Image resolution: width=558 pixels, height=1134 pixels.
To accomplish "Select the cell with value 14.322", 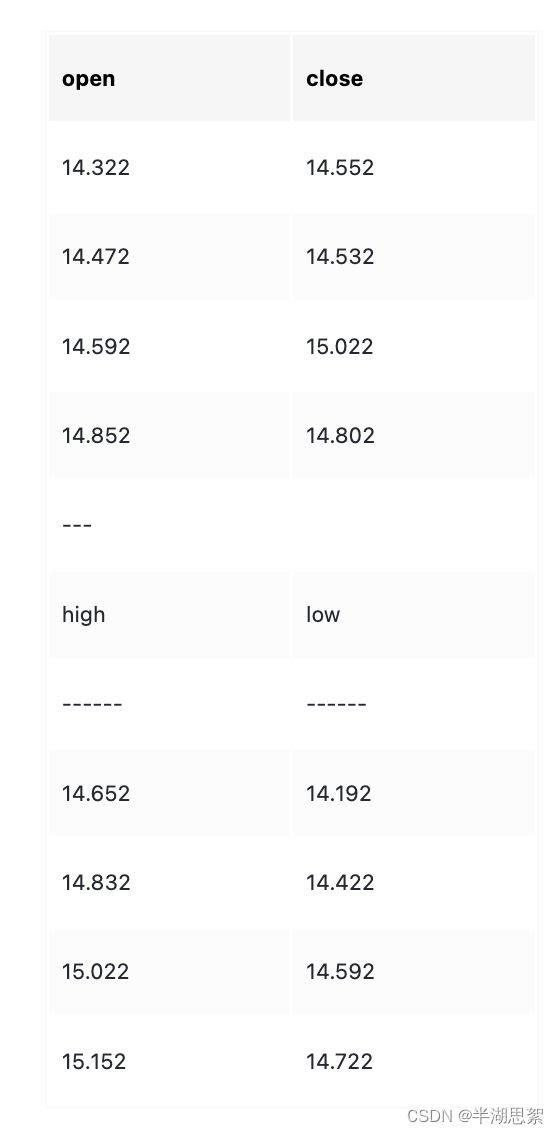I will (x=169, y=168).
